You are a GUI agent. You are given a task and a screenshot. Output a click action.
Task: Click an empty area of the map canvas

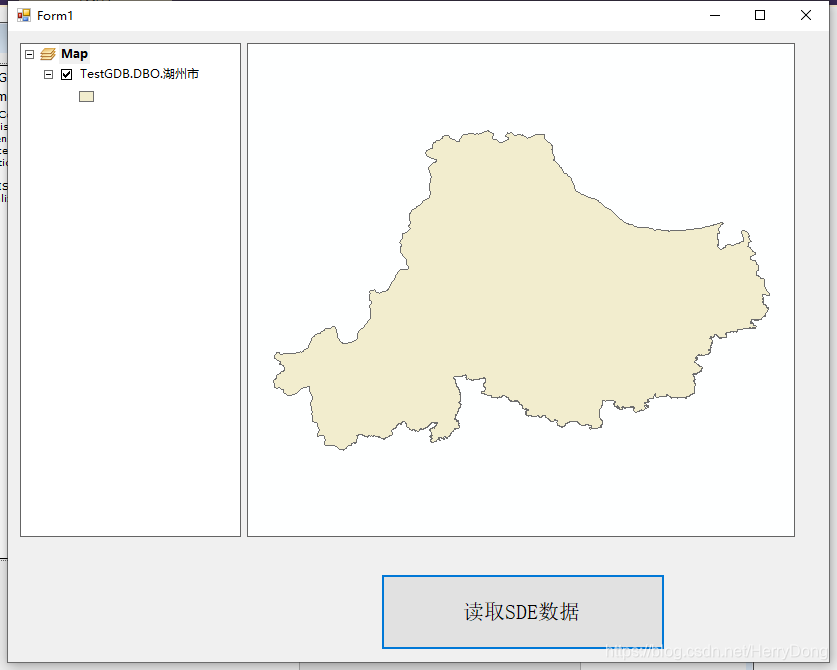point(700,480)
